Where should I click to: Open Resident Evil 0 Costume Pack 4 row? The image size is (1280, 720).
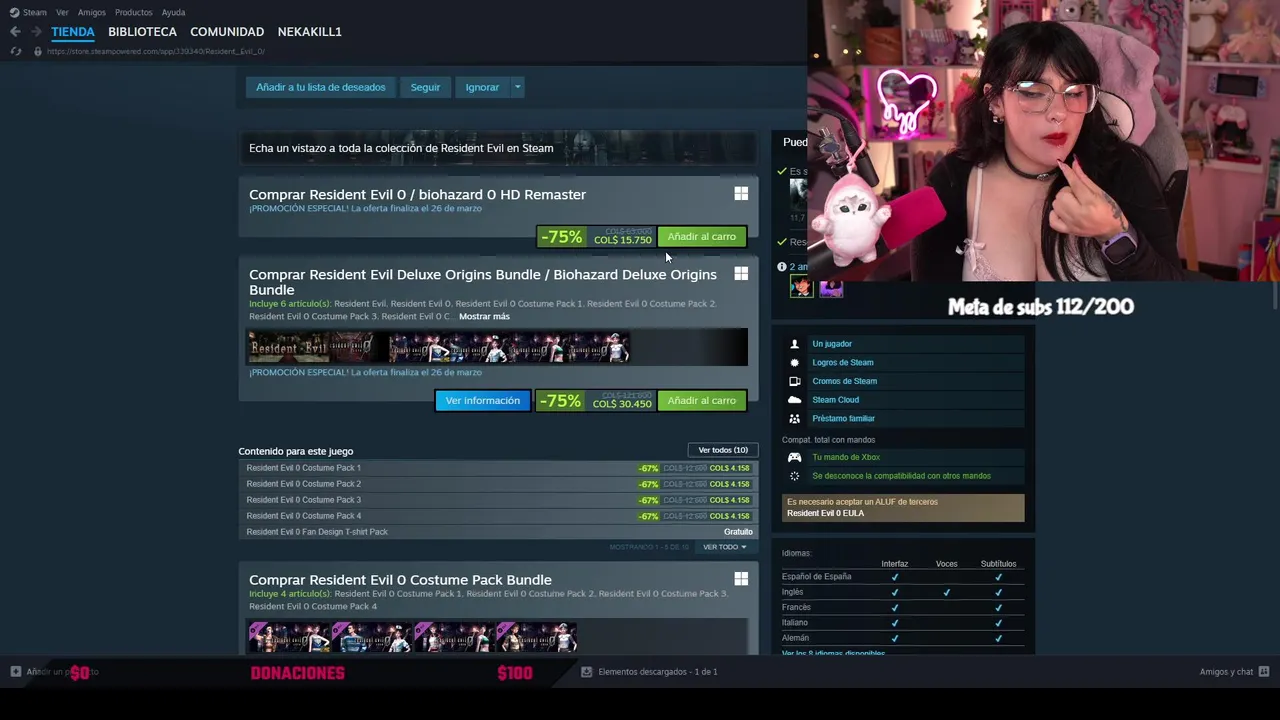point(498,516)
